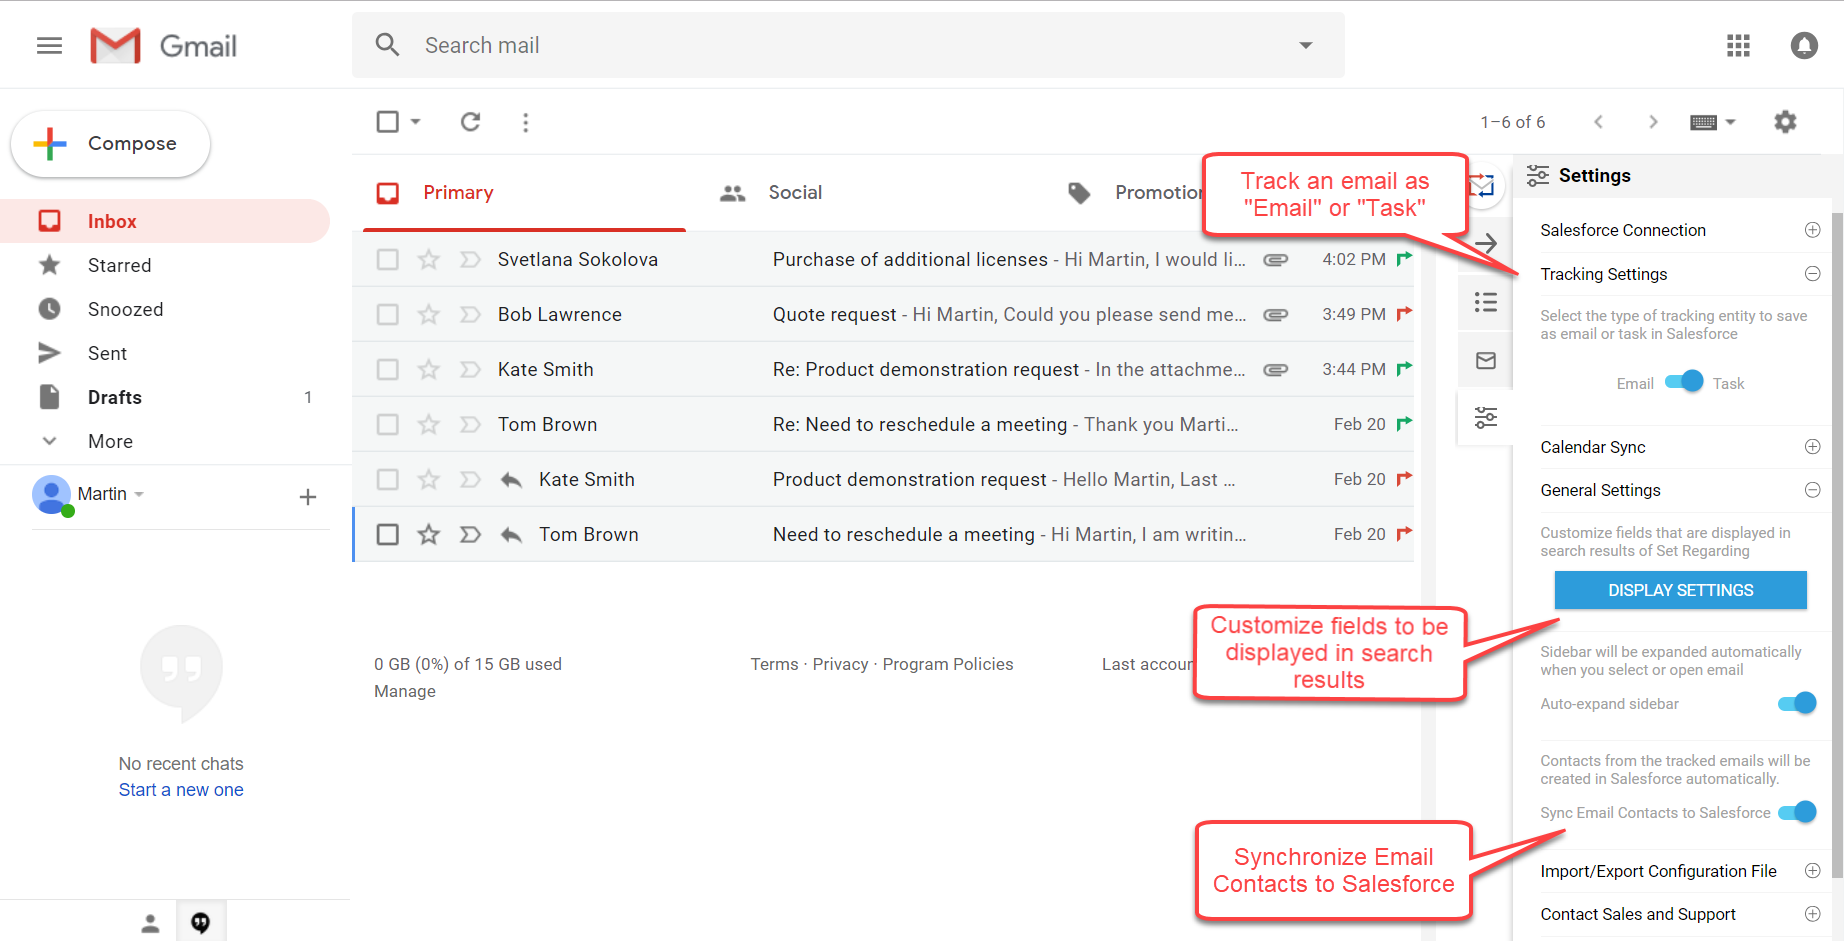Toggle Auto-expand sidebar switch
This screenshot has width=1844, height=941.
(1797, 703)
